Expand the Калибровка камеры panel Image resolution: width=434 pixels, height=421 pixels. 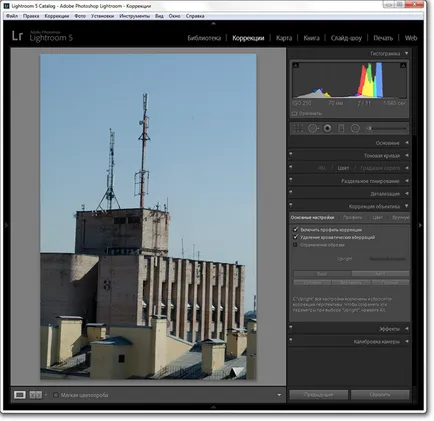click(407, 341)
